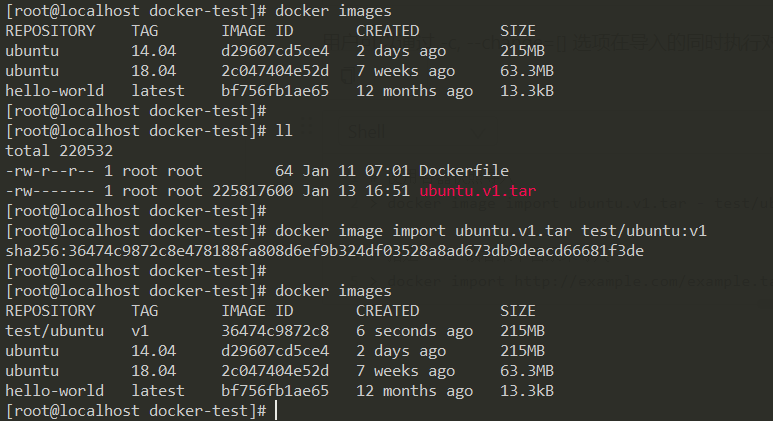Click the test/ubuntu repository name
This screenshot has width=773, height=421.
click(x=55, y=331)
